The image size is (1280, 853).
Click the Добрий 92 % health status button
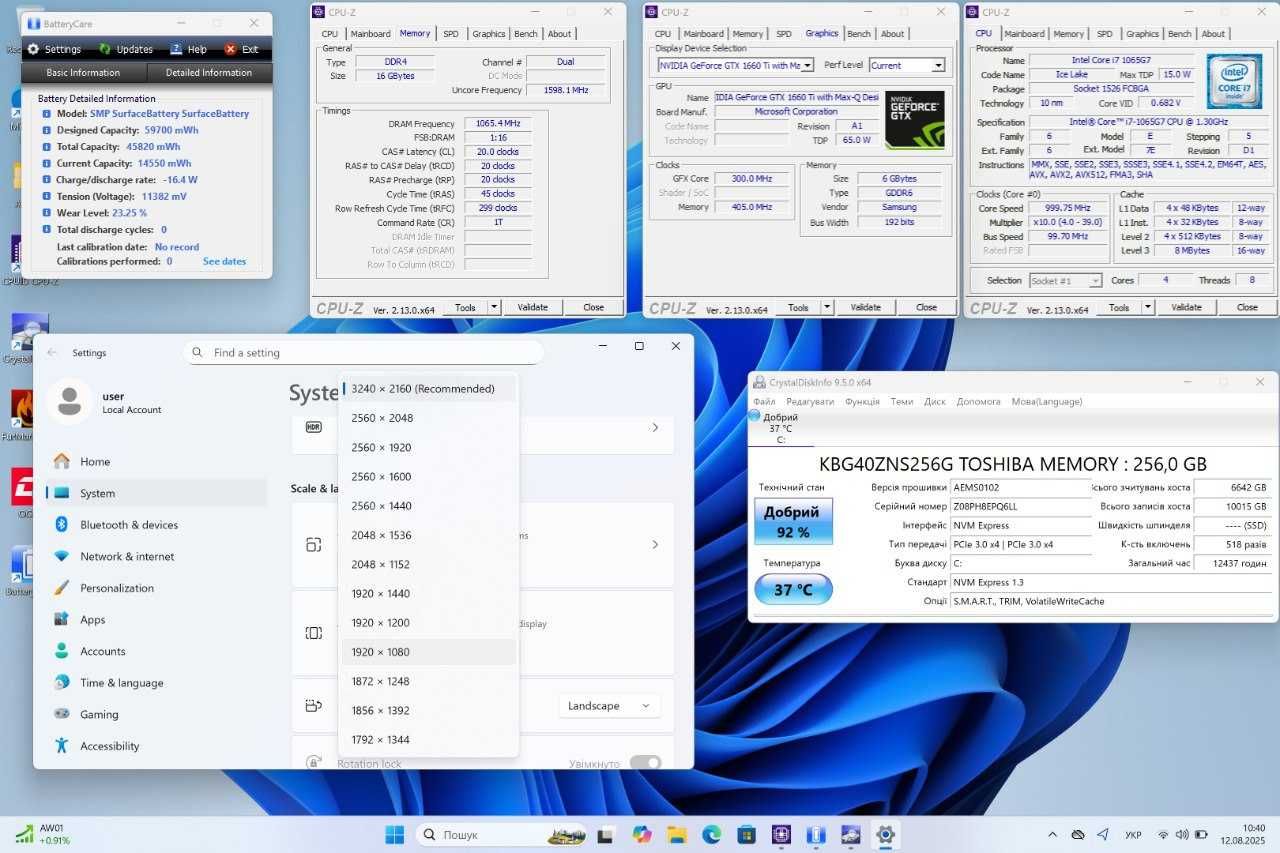793,521
